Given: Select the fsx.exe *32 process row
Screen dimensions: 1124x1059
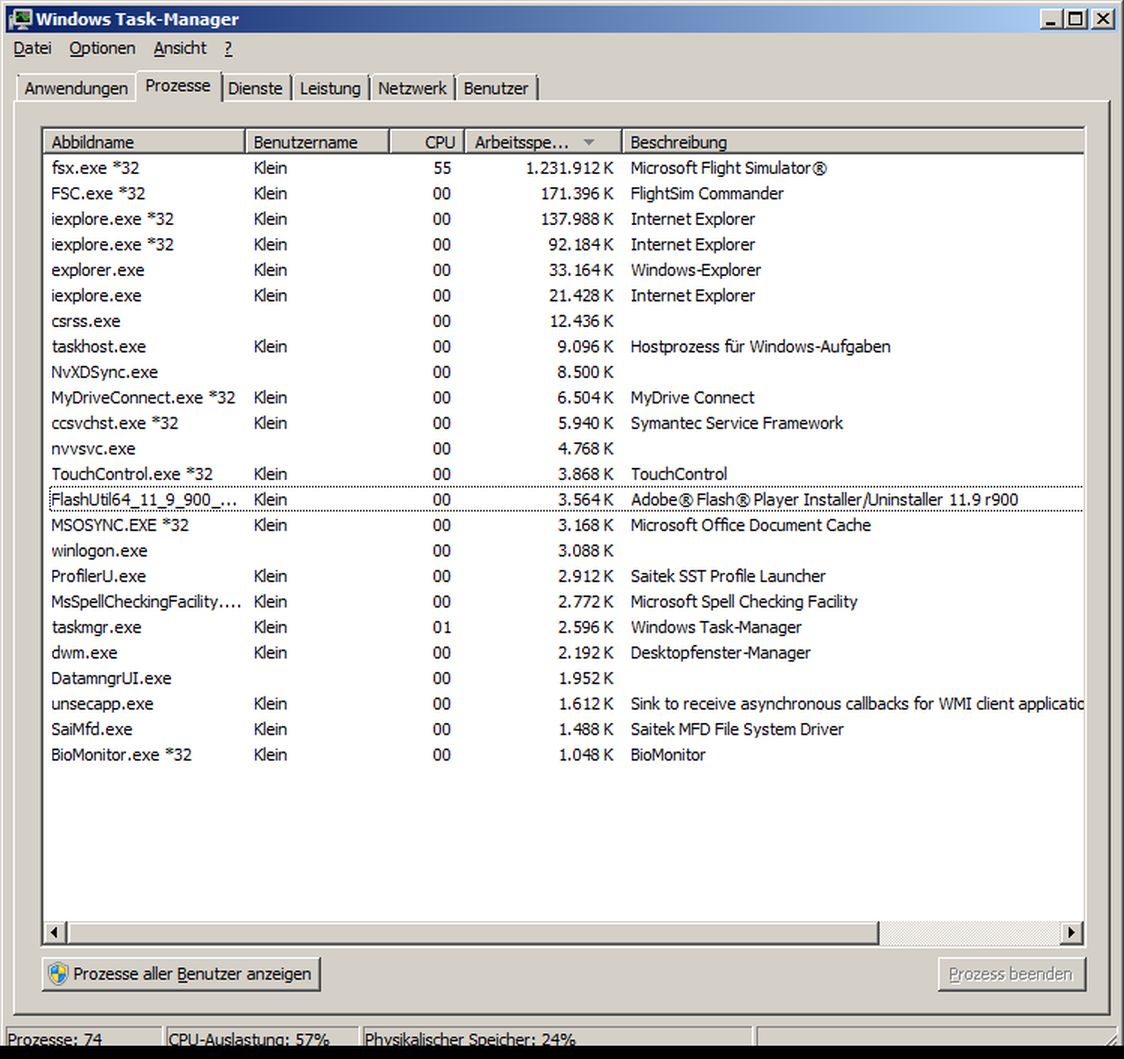Looking at the screenshot, I should [x=563, y=168].
